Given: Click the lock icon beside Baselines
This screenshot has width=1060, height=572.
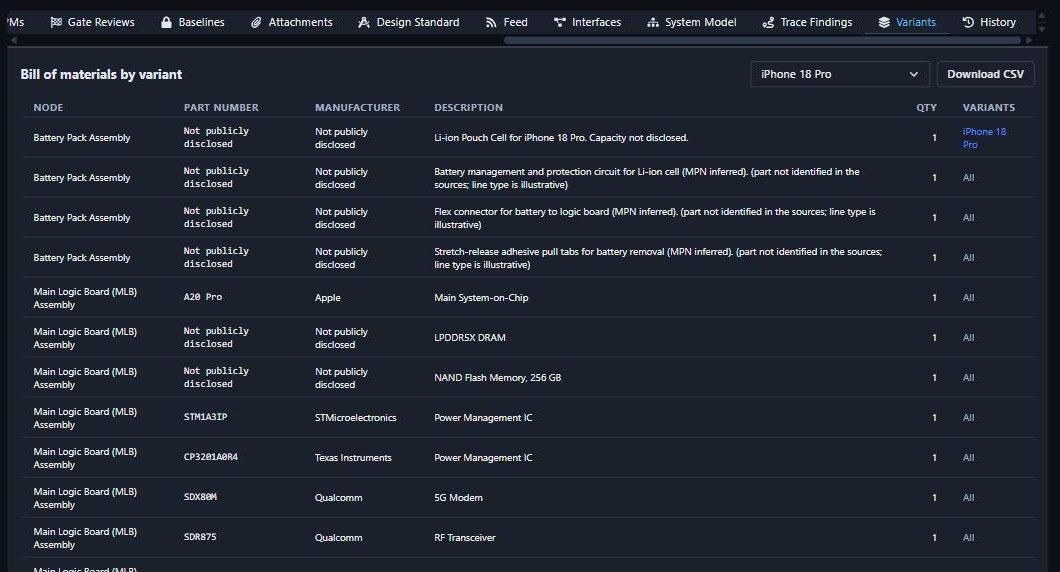Looking at the screenshot, I should pos(166,22).
